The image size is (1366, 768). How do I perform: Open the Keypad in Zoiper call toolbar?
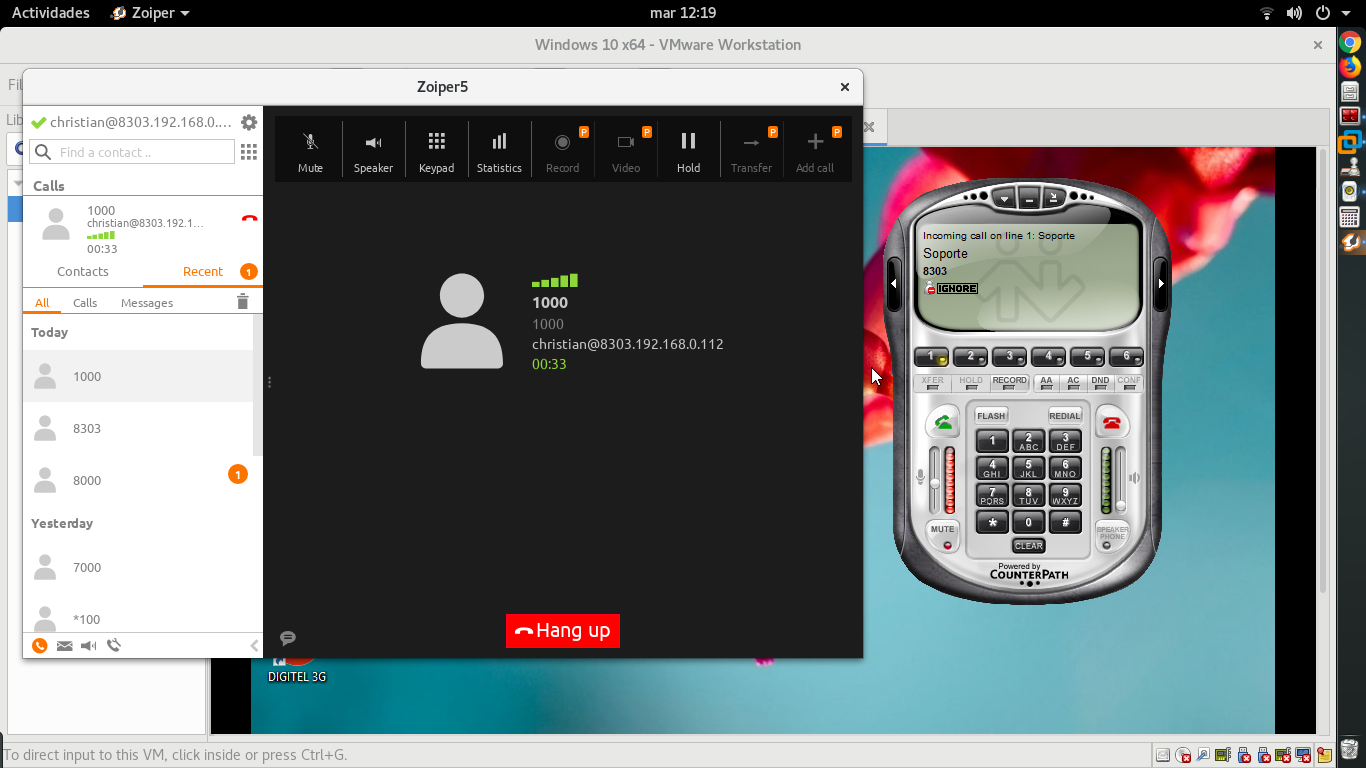coord(436,151)
